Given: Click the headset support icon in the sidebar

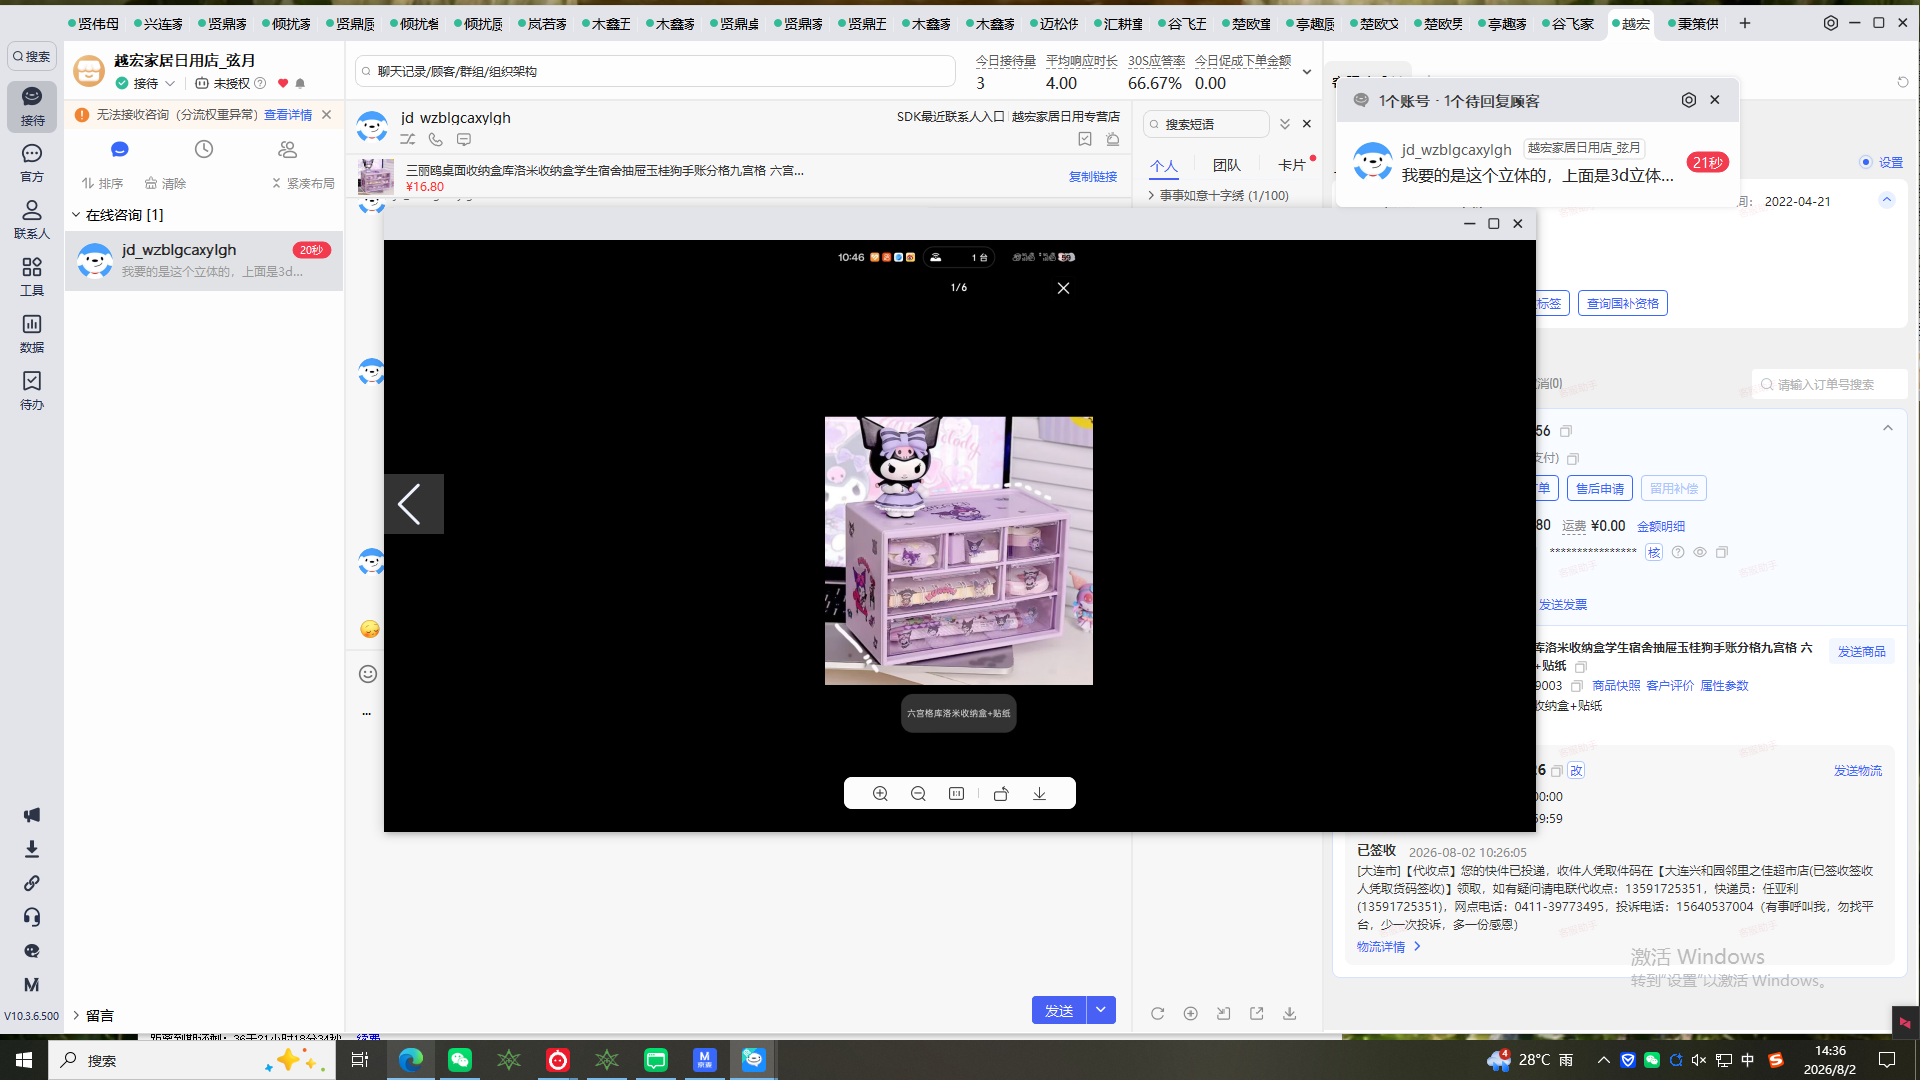Looking at the screenshot, I should tap(32, 917).
